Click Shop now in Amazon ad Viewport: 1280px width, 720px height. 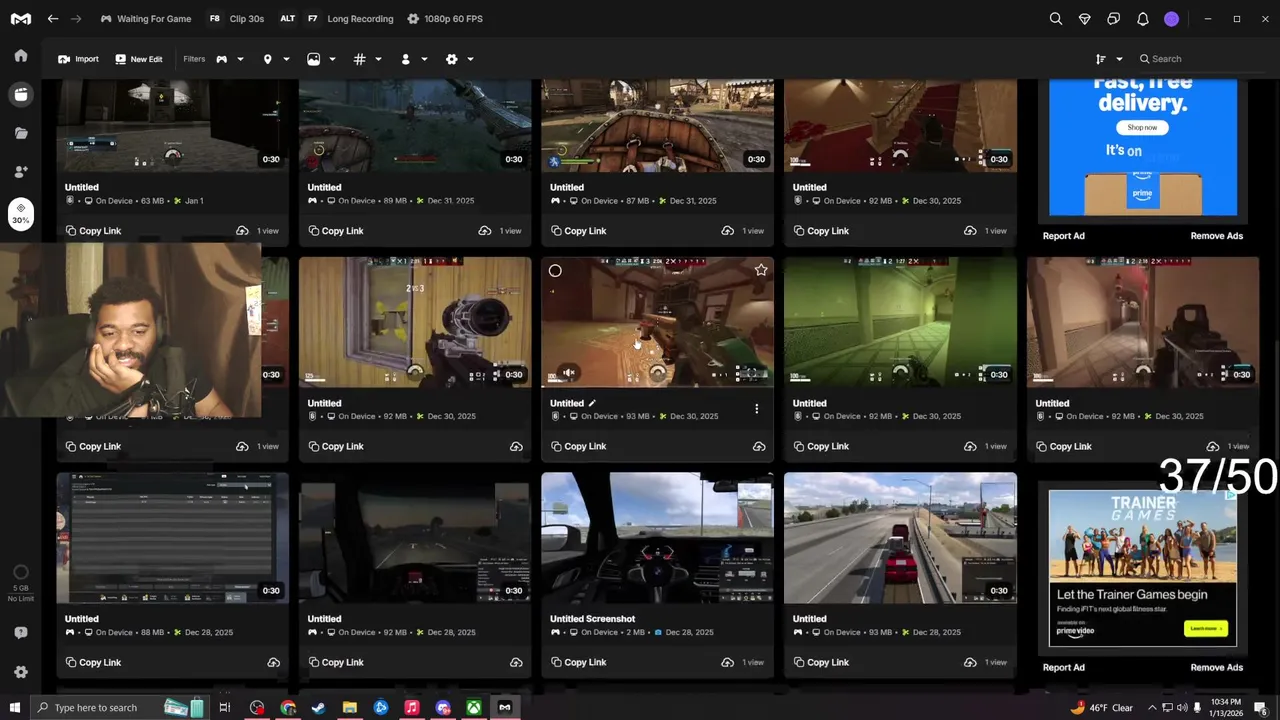[x=1142, y=128]
